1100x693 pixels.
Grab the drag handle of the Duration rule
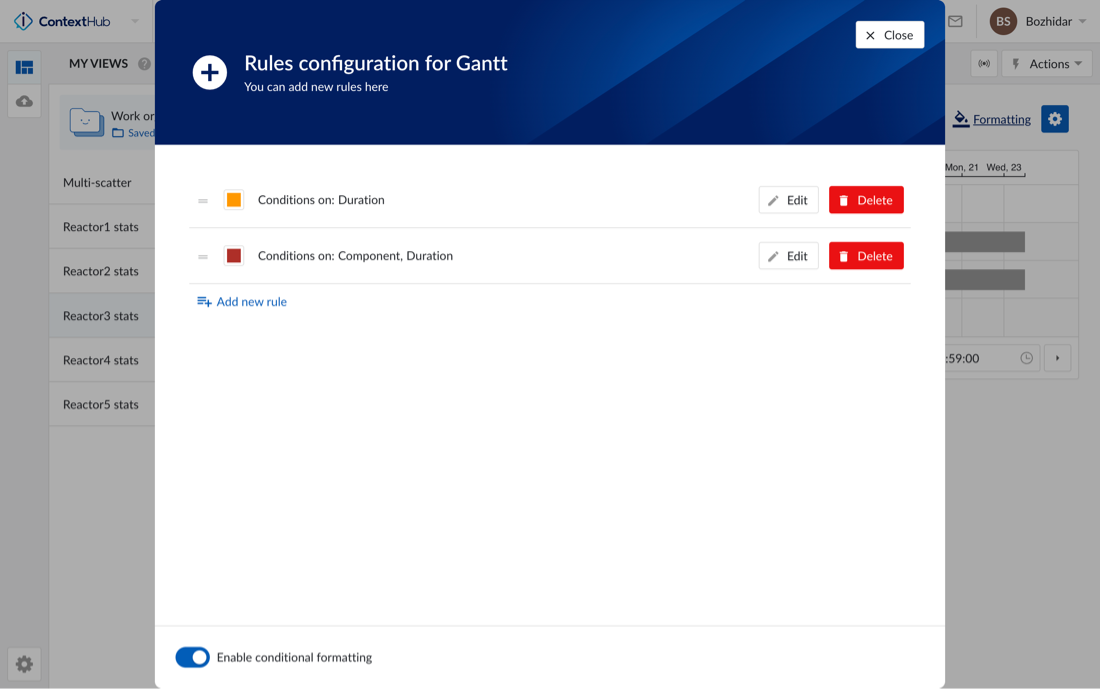pos(203,201)
